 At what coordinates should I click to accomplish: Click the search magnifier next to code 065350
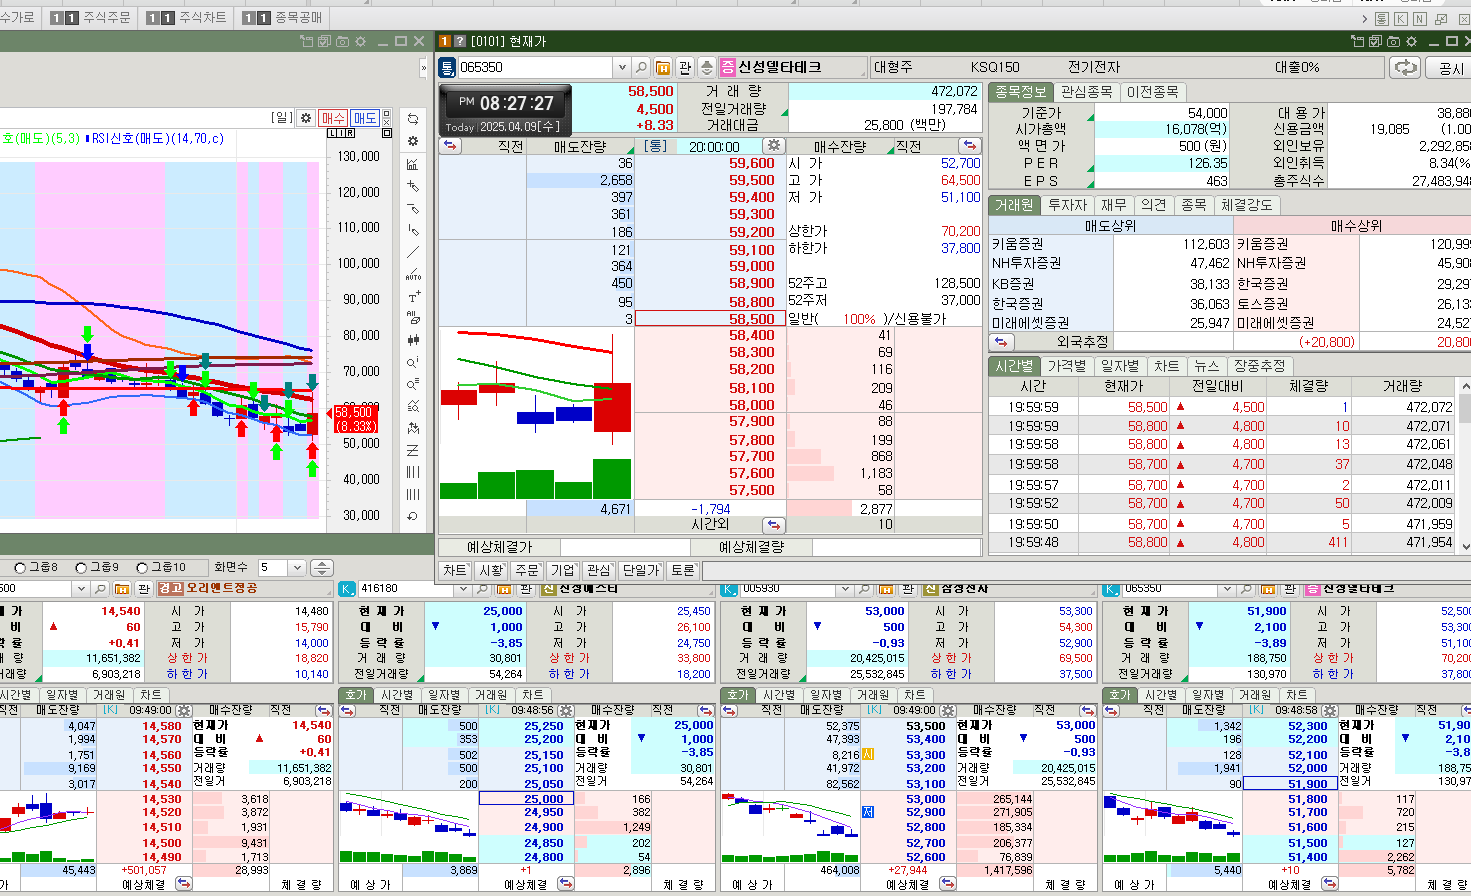[x=641, y=67]
